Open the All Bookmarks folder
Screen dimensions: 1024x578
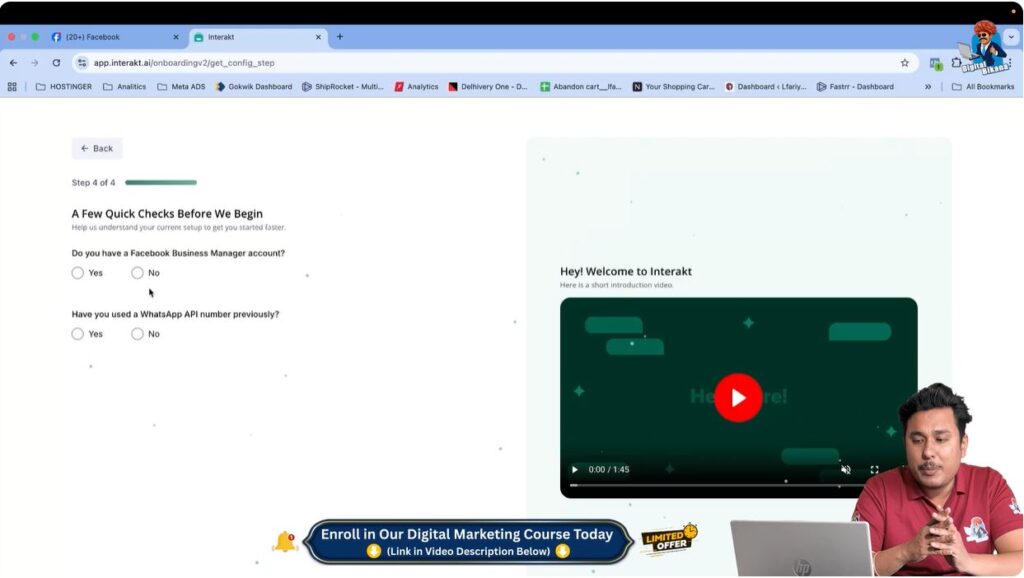pos(983,86)
